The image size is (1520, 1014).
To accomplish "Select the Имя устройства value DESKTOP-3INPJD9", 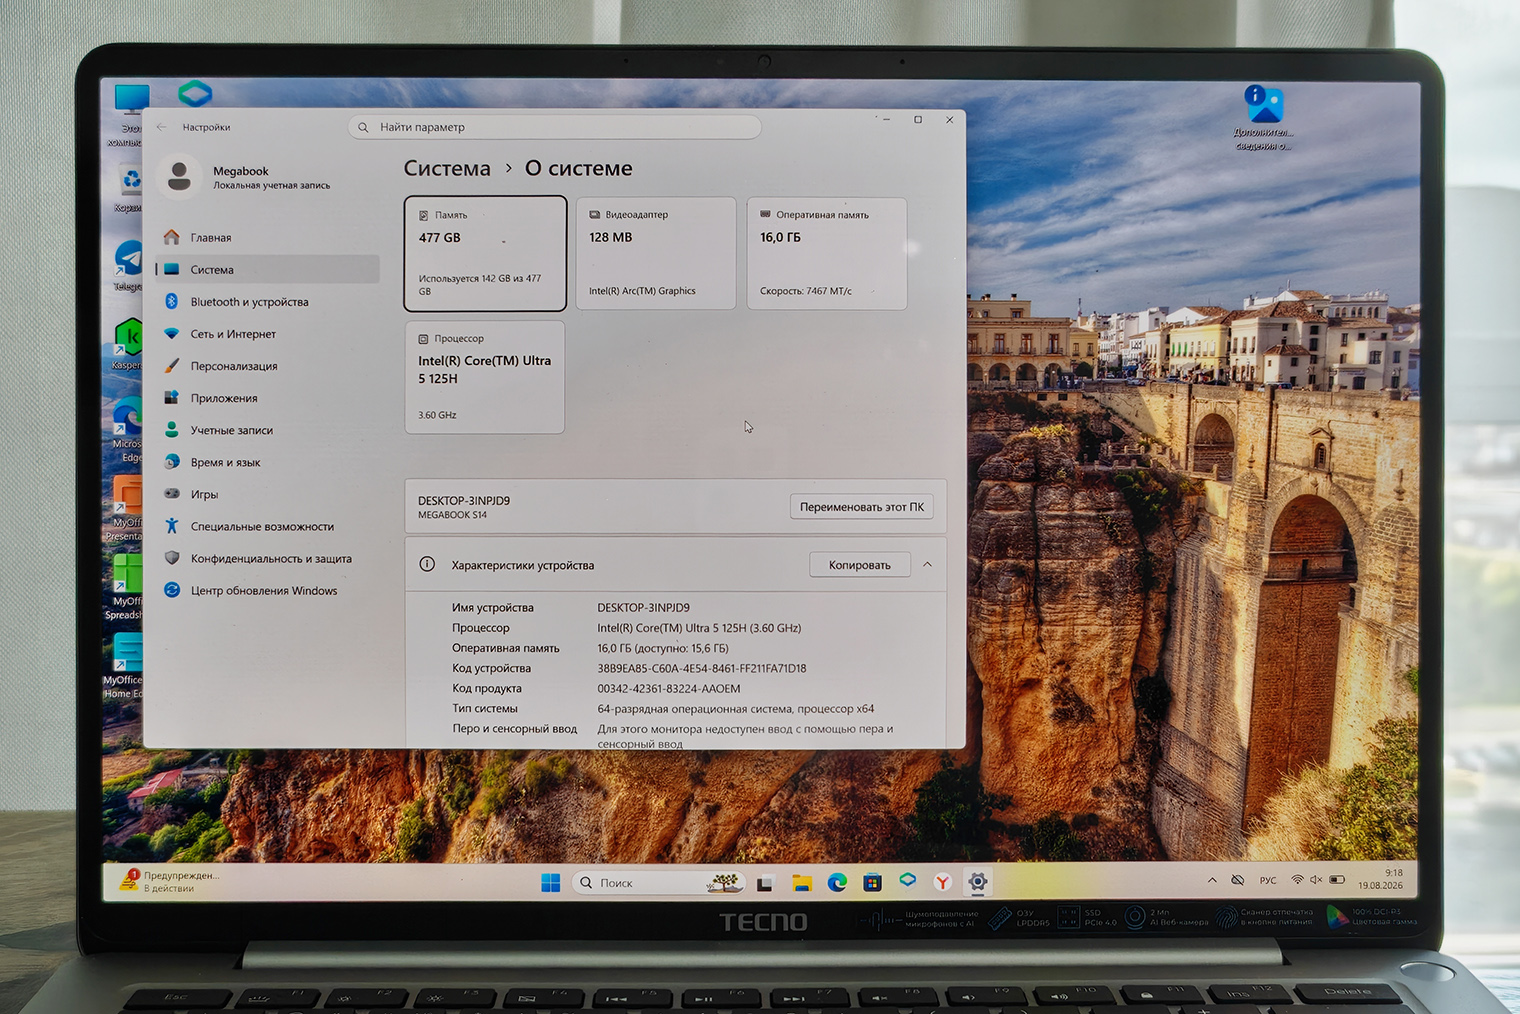I will tap(643, 608).
